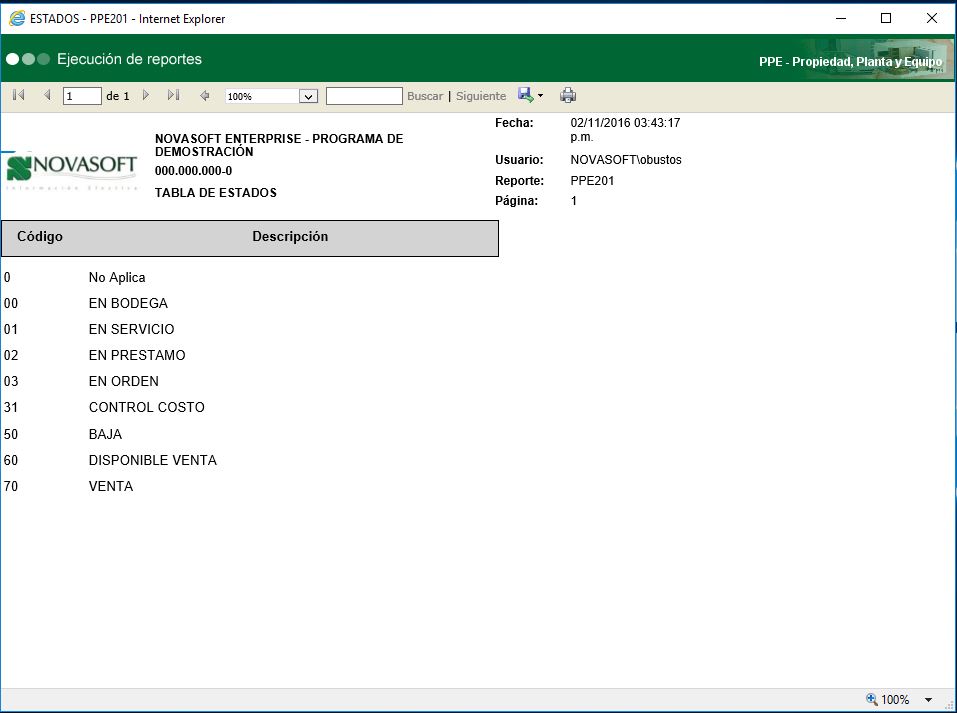Select the 'CONTROL COSTO' description
957x713 pixels.
point(146,407)
